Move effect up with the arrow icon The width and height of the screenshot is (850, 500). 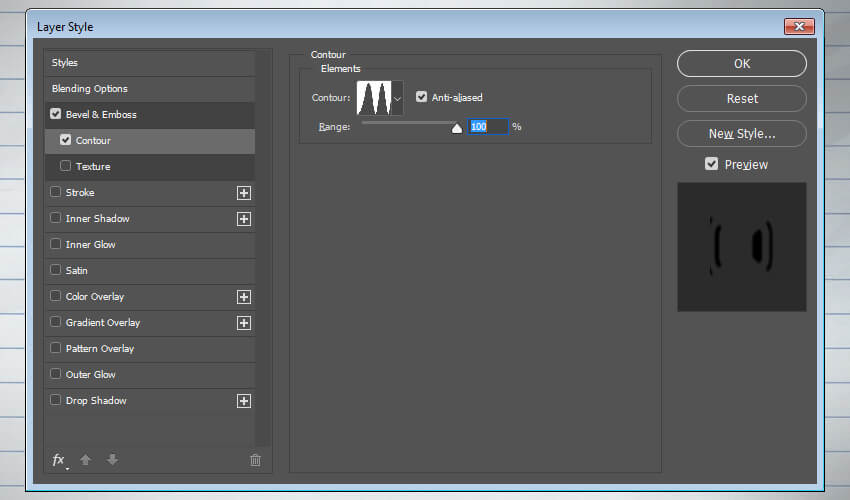click(85, 460)
